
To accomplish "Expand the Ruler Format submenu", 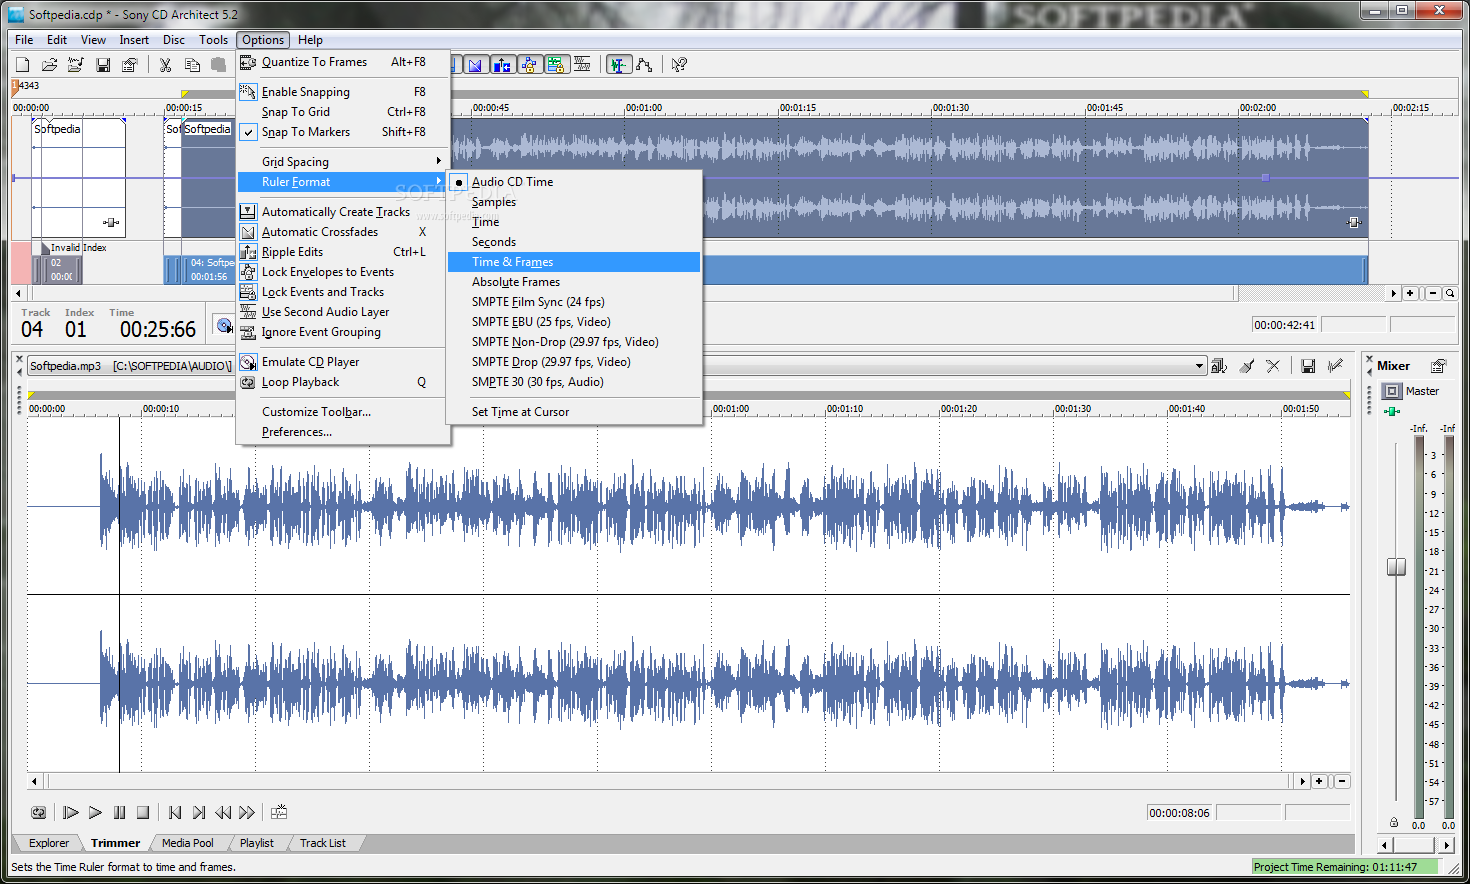I will tap(343, 182).
